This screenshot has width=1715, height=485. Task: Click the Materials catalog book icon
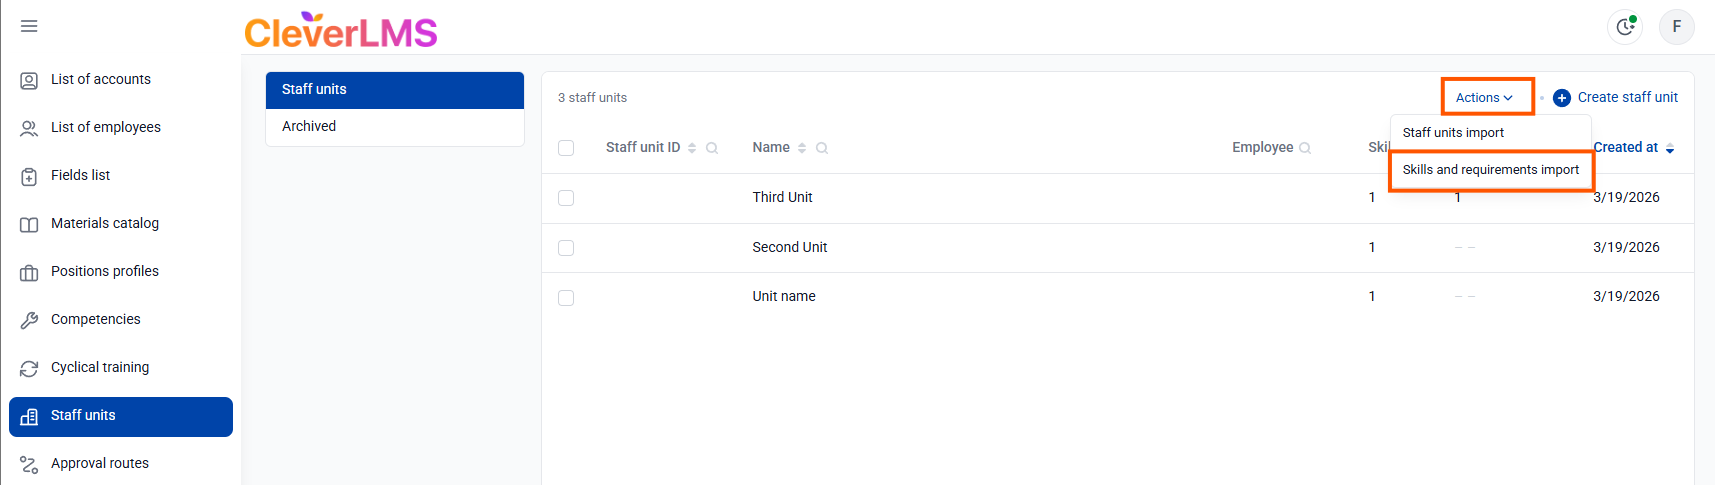[29, 224]
